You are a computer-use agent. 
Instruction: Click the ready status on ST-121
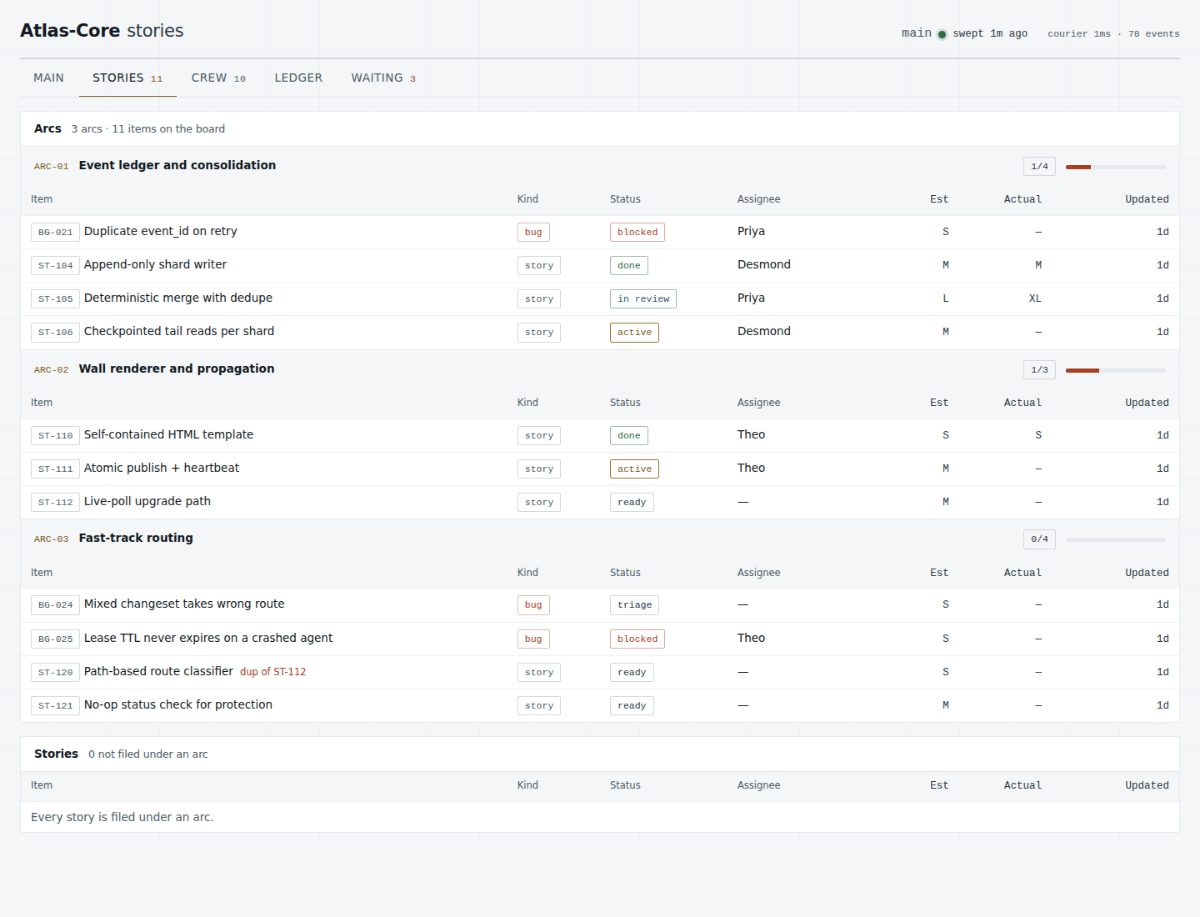(x=632, y=706)
